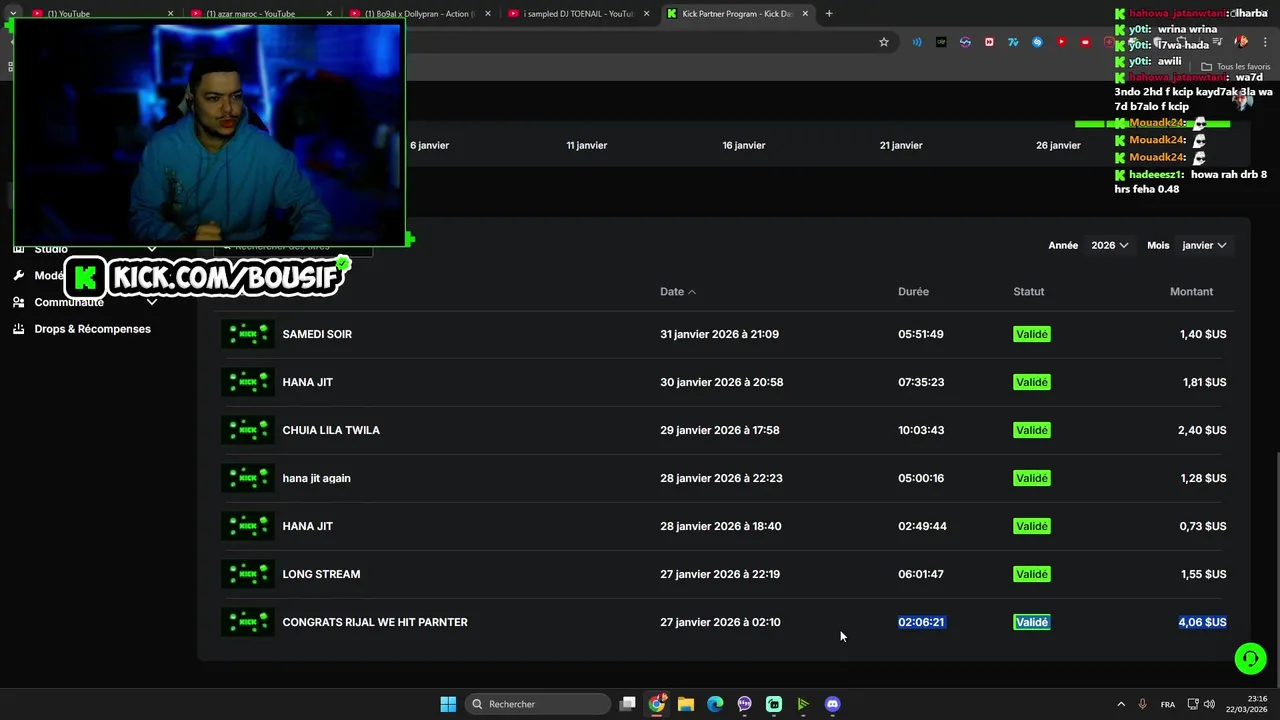Open the Chrome three-dot menu
Screen dimensions: 1280x720
coord(1265,42)
